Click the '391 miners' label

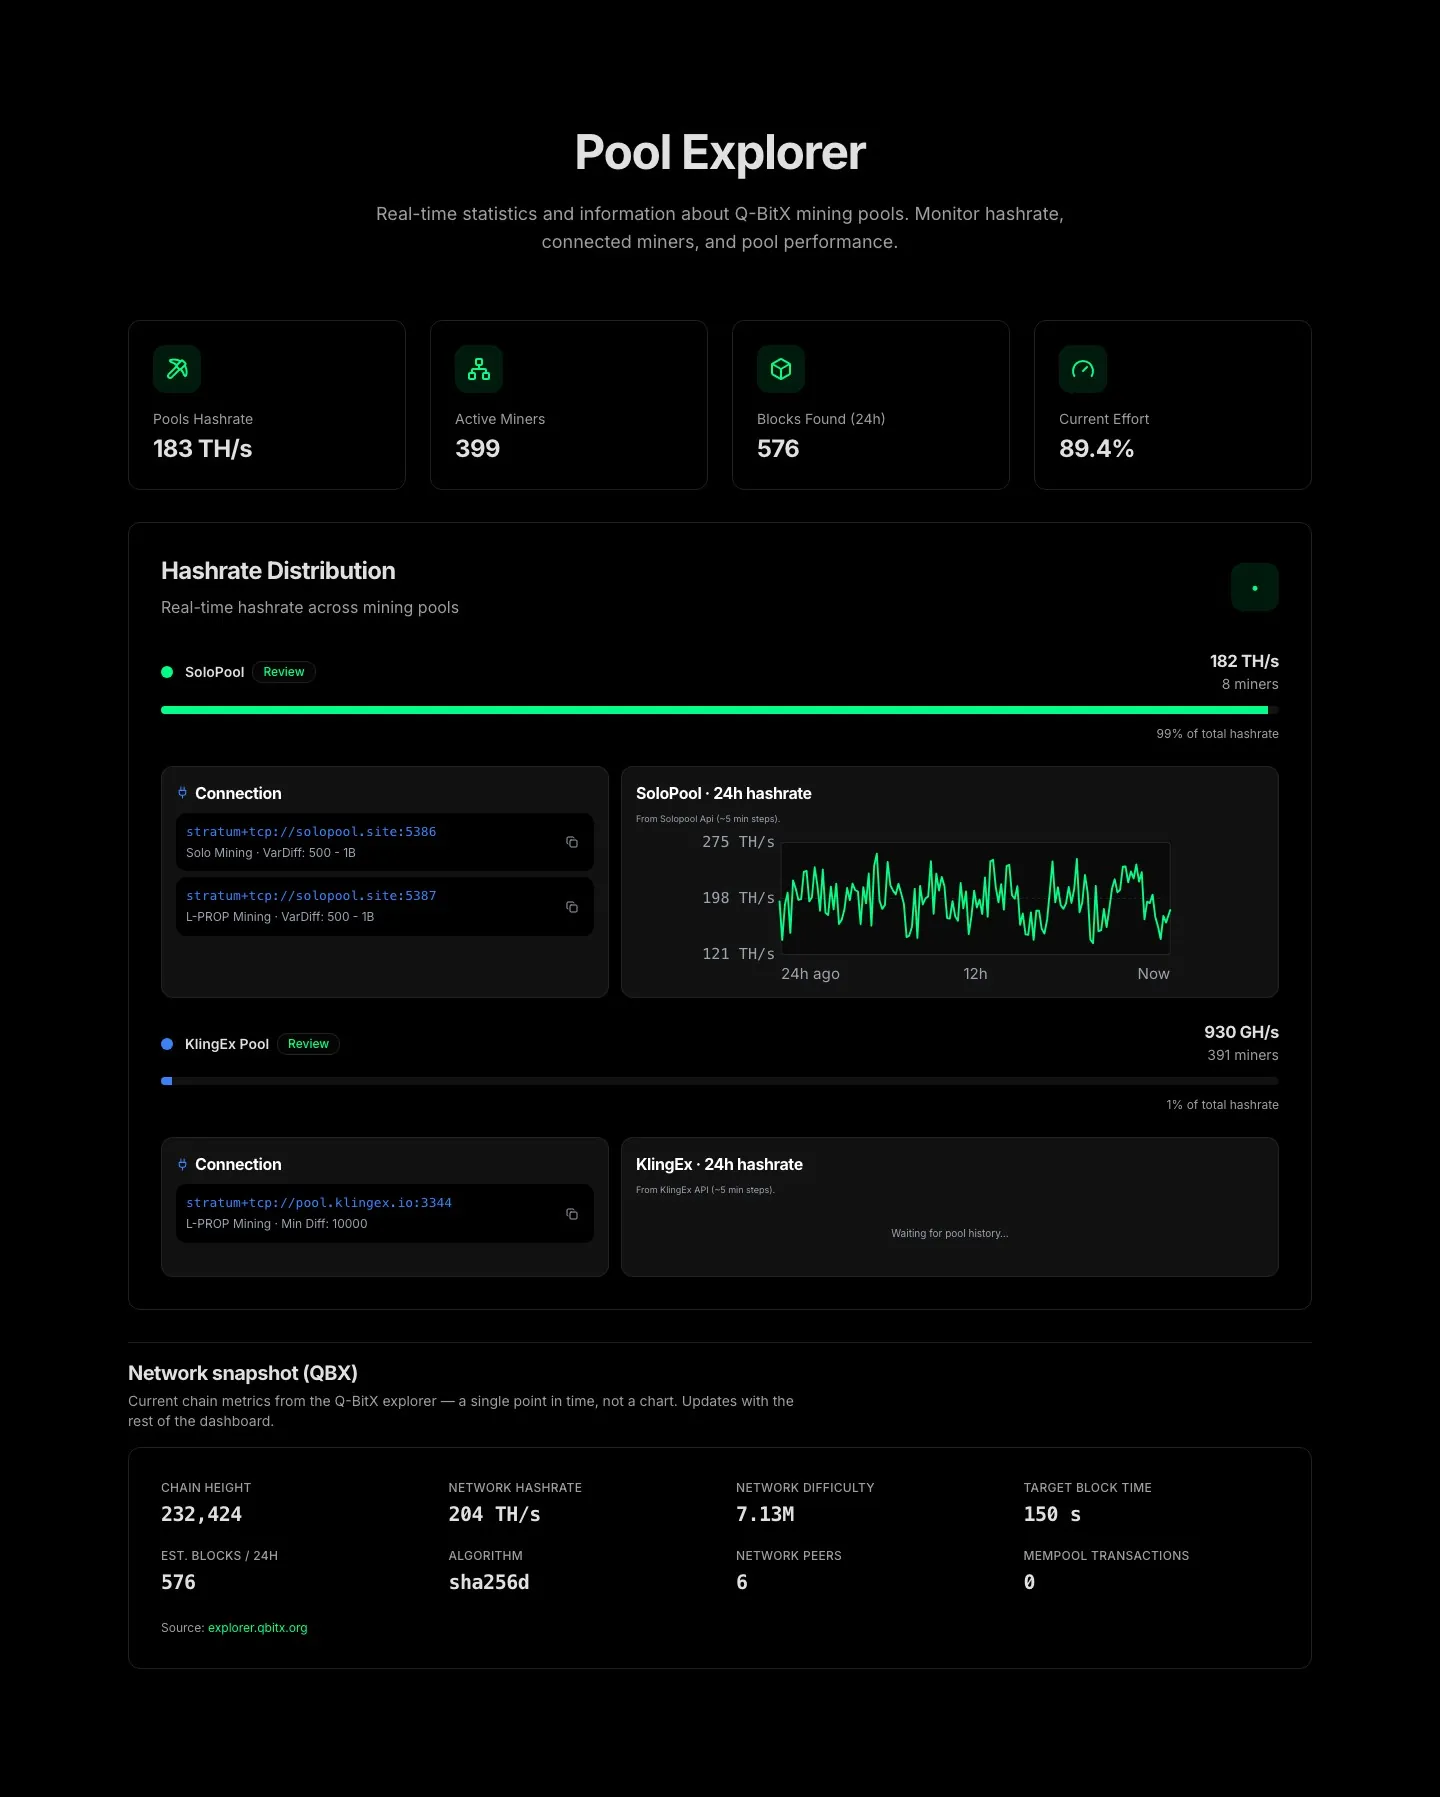point(1243,1055)
